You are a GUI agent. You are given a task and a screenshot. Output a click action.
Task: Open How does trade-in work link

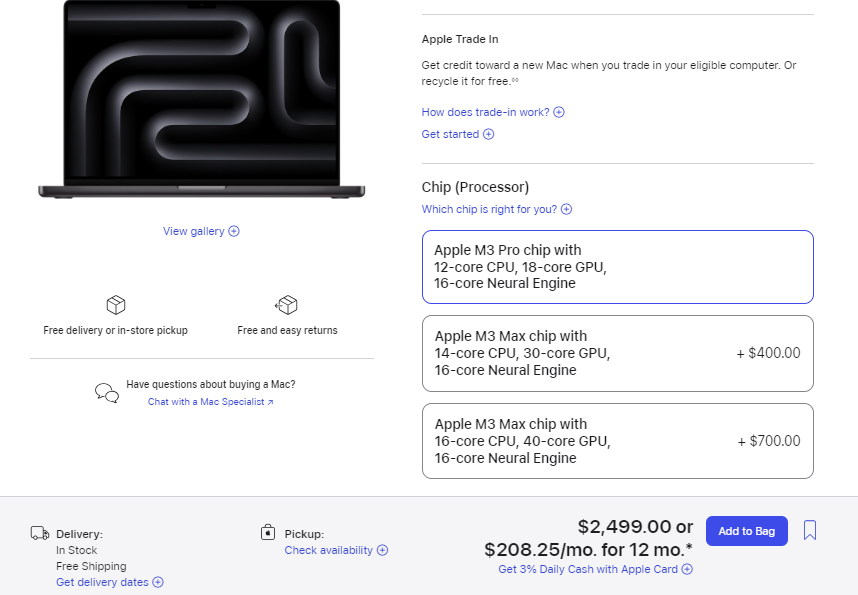485,112
